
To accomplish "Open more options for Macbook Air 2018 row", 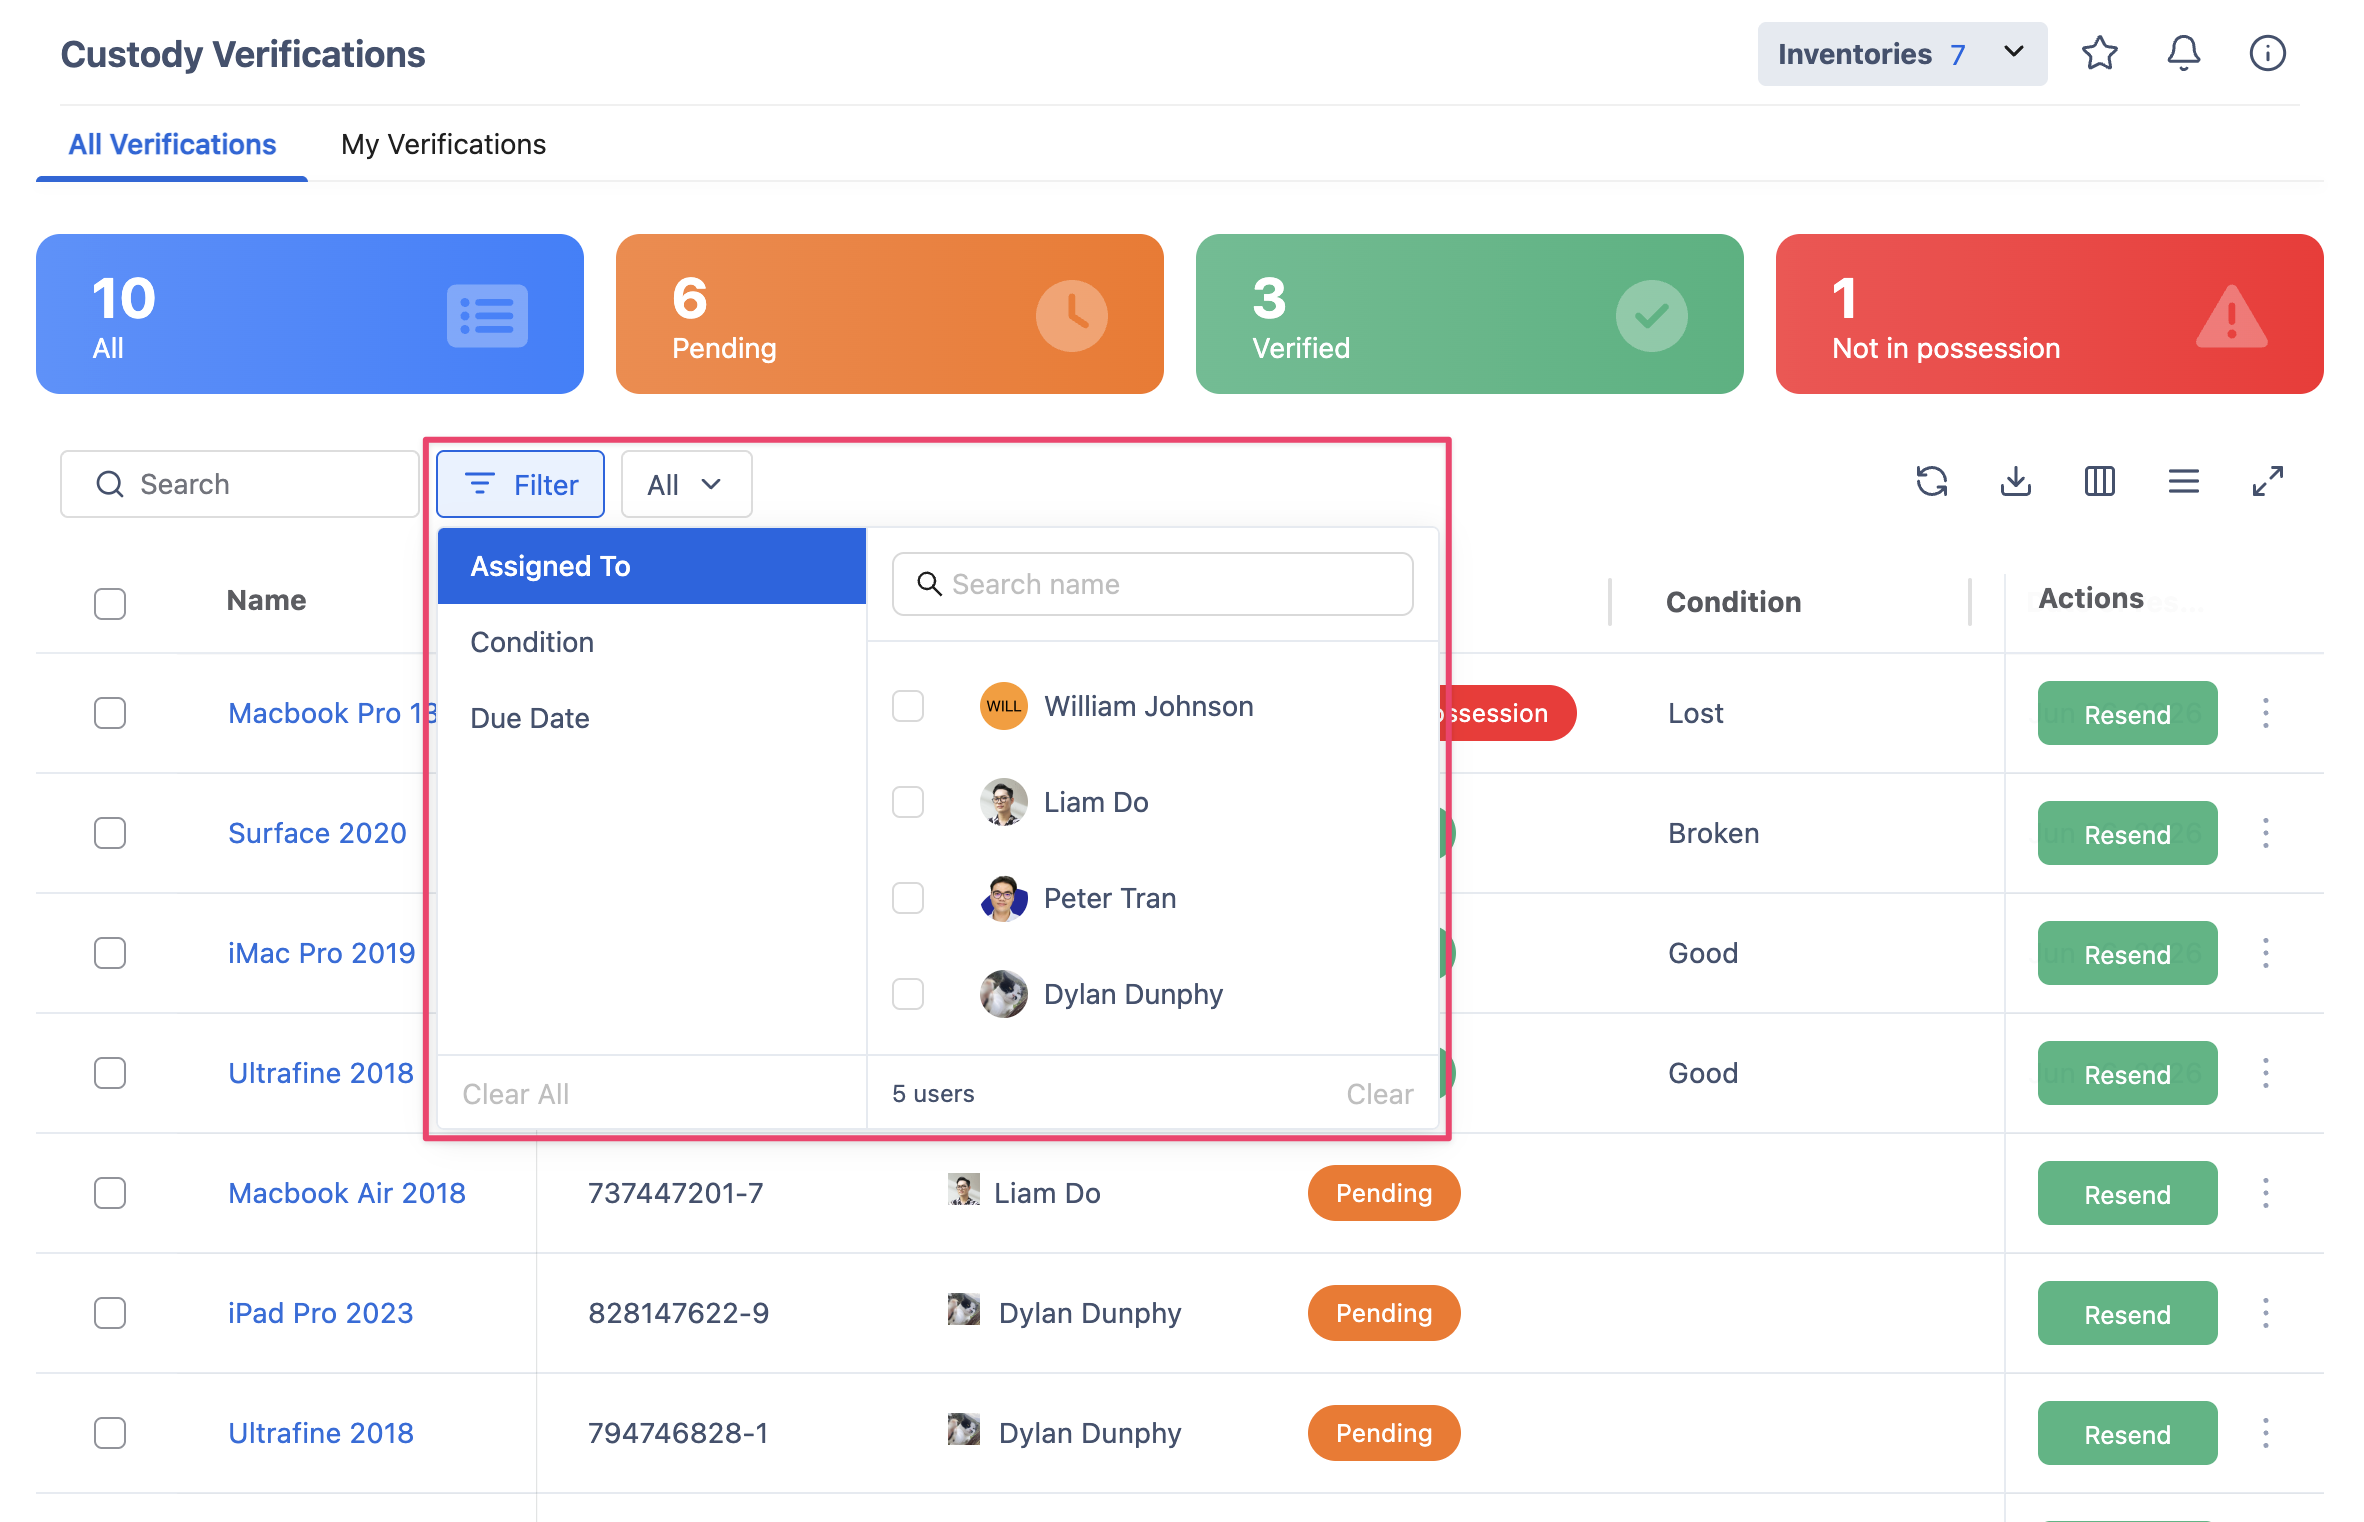I will (2266, 1193).
